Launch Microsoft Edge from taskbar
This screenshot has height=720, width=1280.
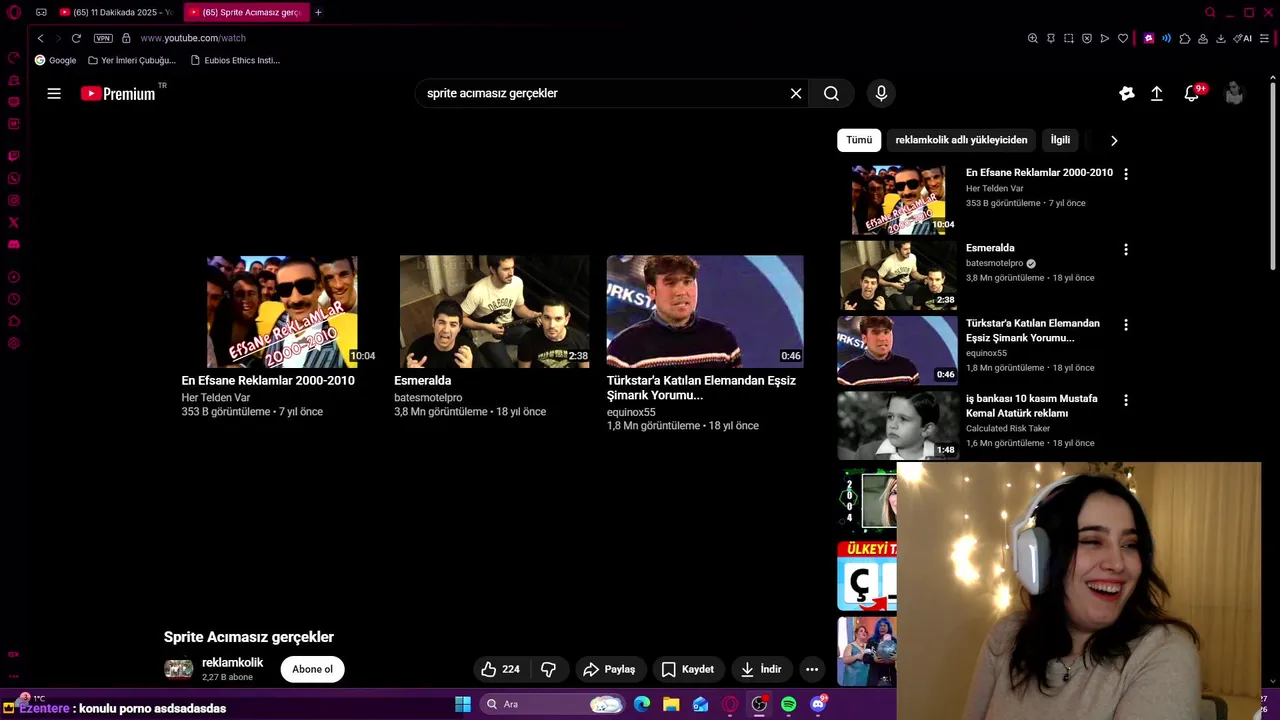(642, 704)
